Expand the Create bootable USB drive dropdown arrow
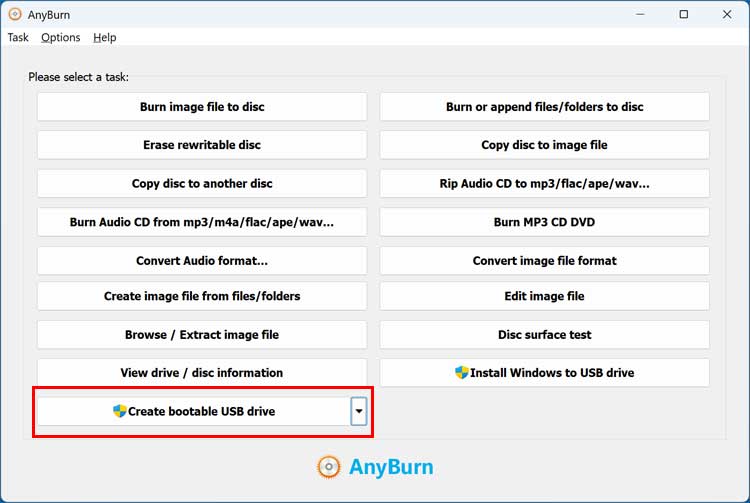The image size is (750, 503). click(x=359, y=411)
